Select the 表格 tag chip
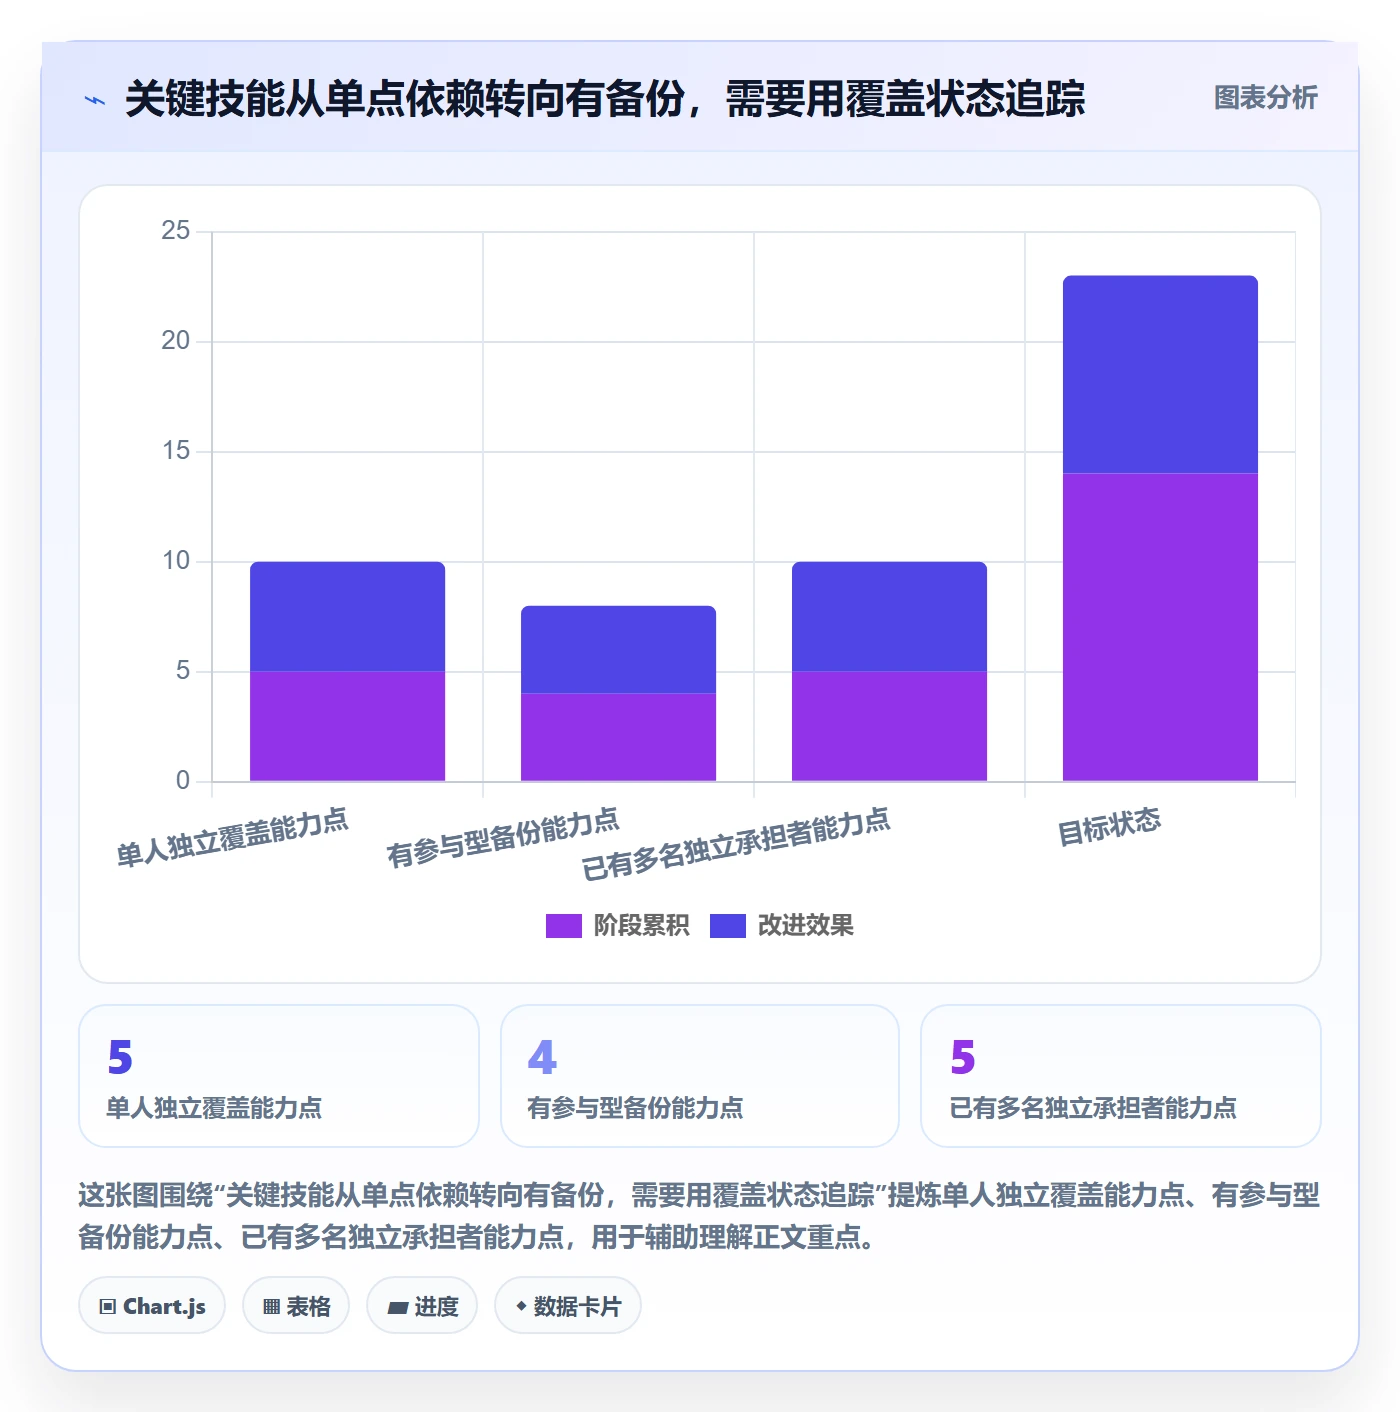The image size is (1400, 1412). click(x=296, y=1306)
